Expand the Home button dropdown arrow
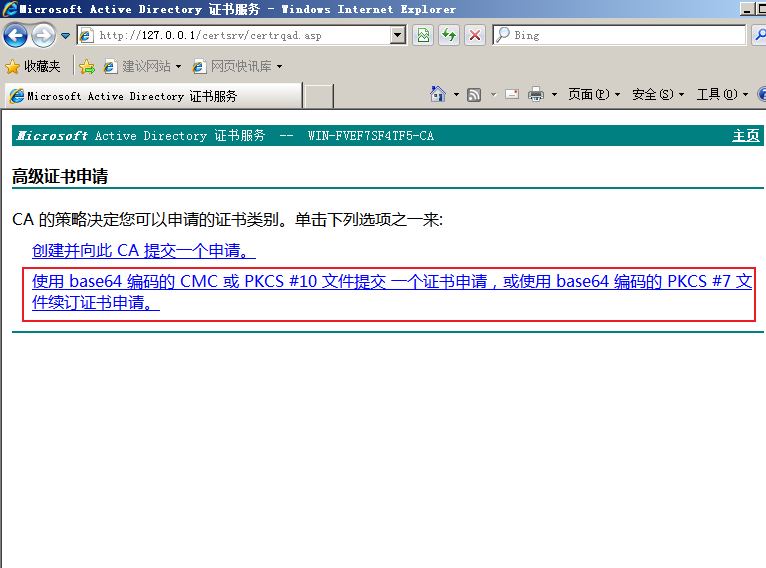 456,94
